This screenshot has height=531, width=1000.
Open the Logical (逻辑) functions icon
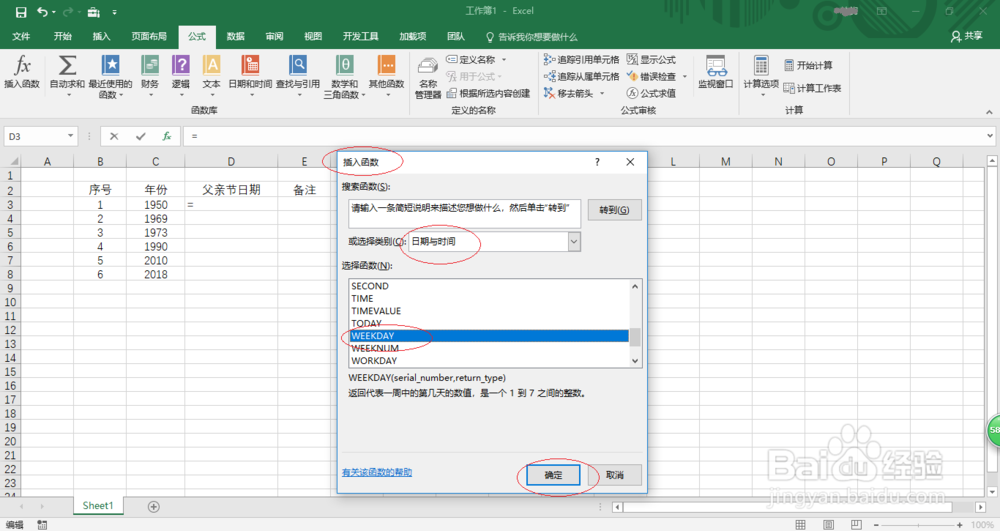click(180, 75)
